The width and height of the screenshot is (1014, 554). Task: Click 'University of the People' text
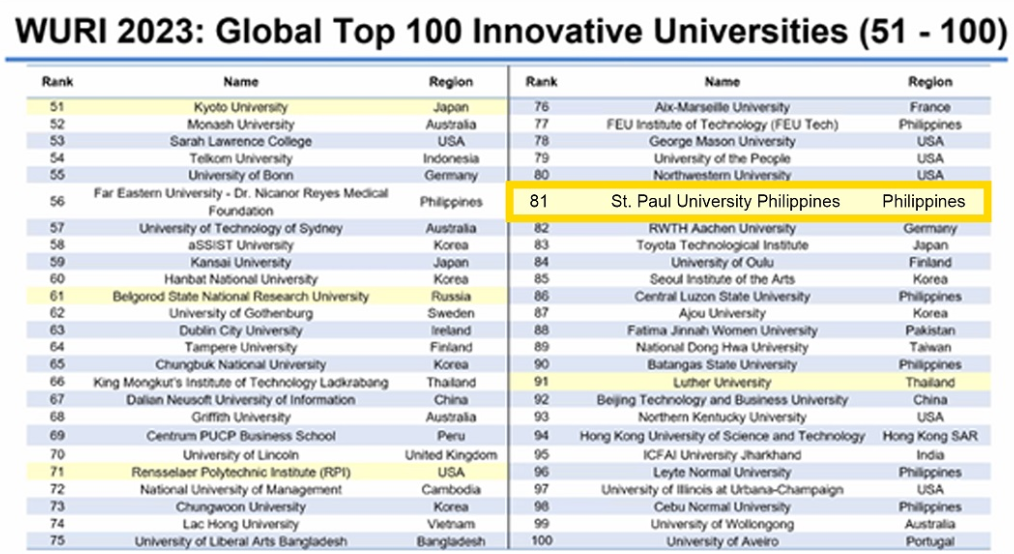[722, 158]
